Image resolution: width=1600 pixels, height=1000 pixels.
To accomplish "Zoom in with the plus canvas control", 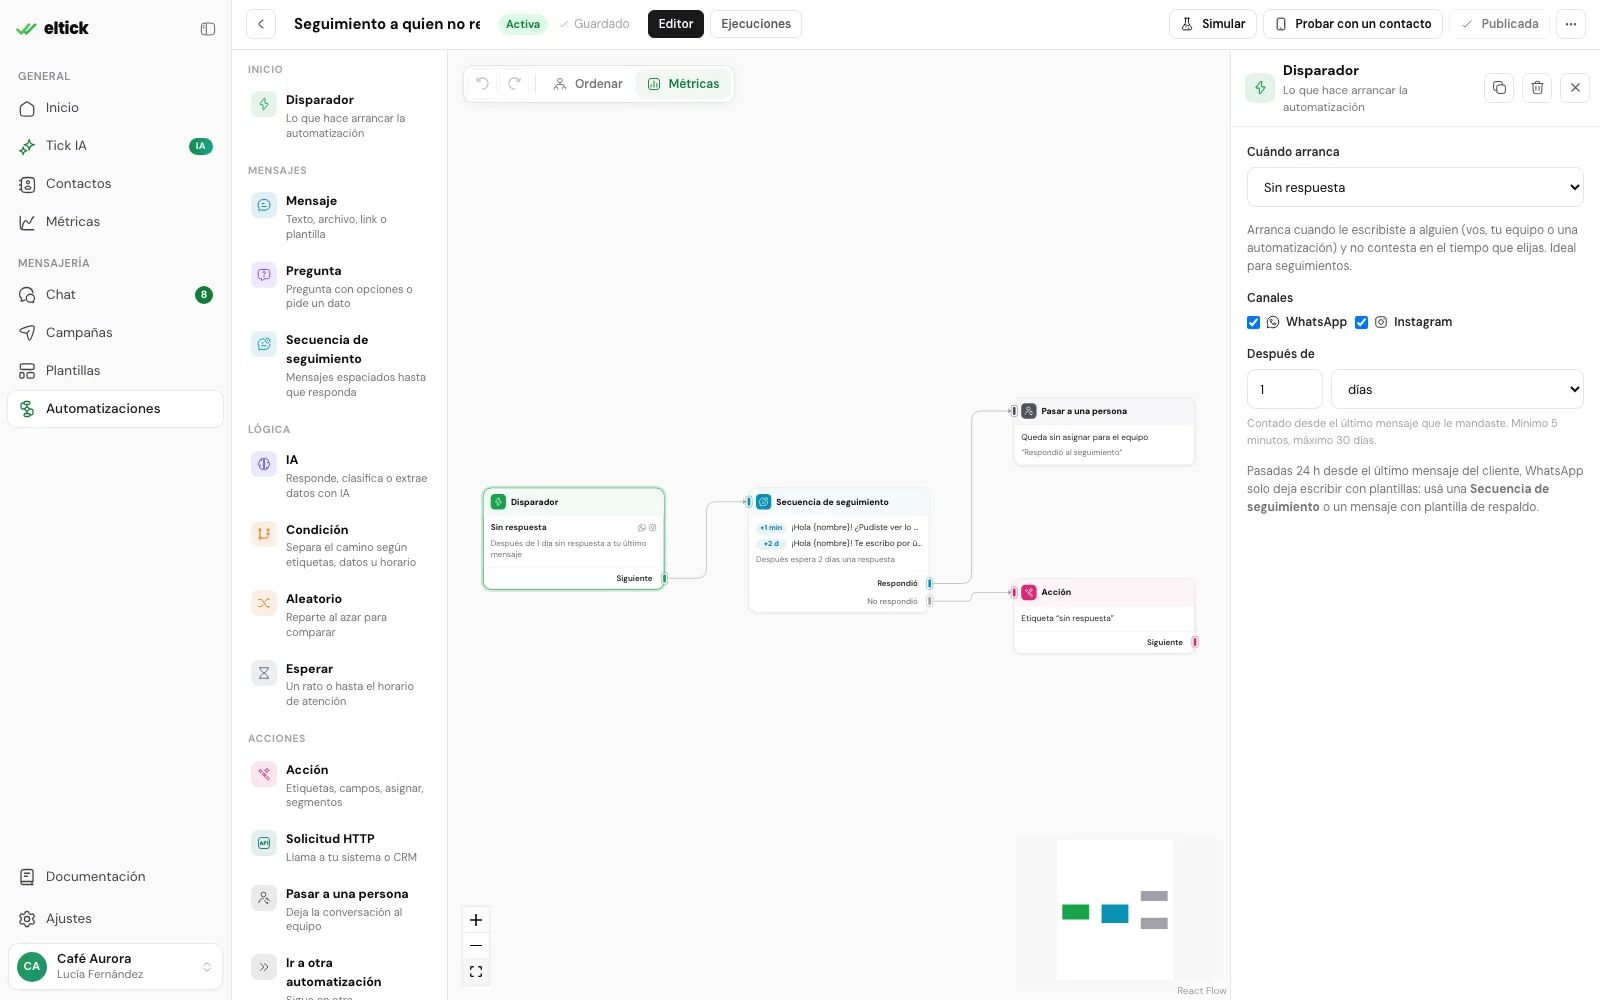I will tap(476, 920).
